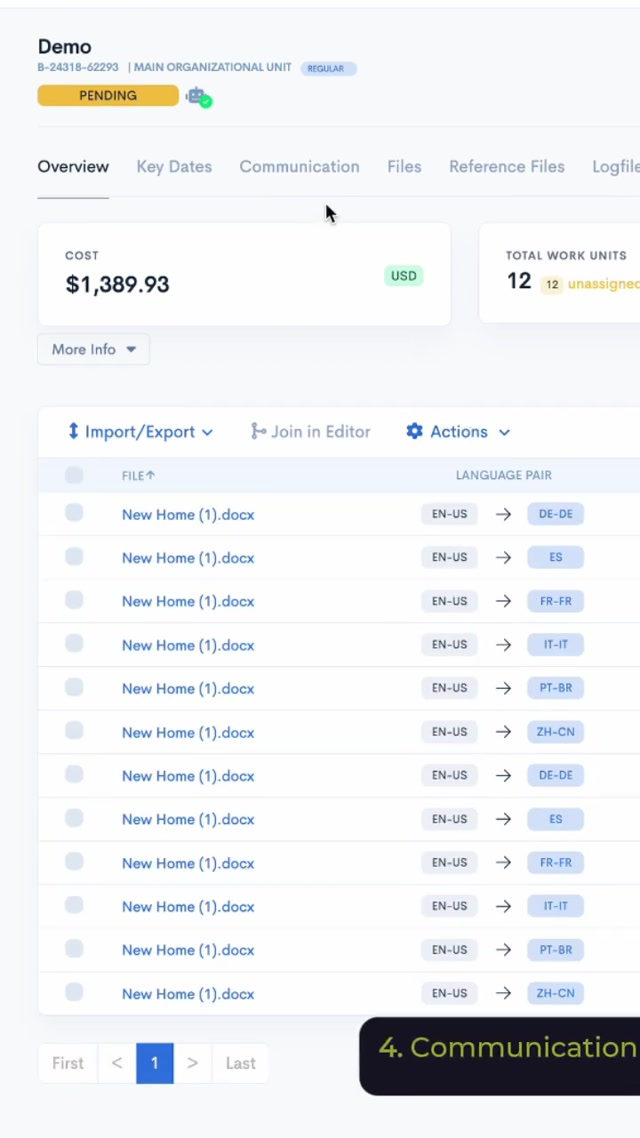Click the USD currency badge
640x1138 pixels.
click(404, 276)
